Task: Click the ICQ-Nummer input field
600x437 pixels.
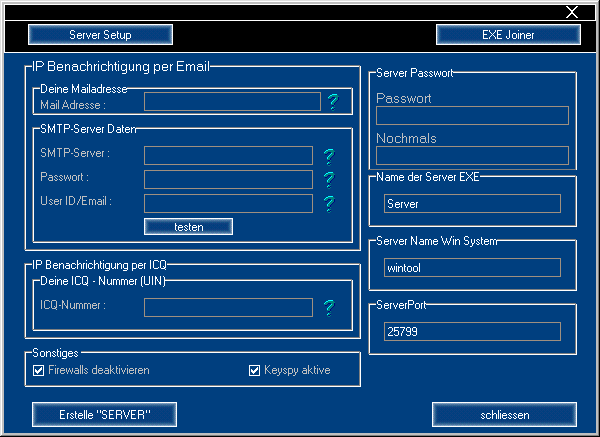Action: (x=228, y=307)
